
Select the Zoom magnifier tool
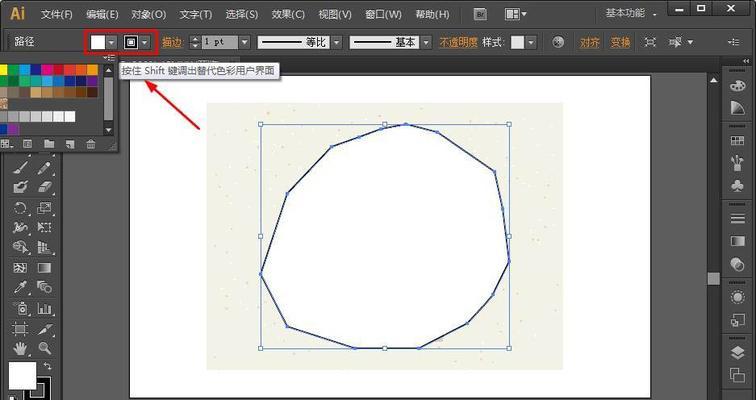[x=45, y=348]
